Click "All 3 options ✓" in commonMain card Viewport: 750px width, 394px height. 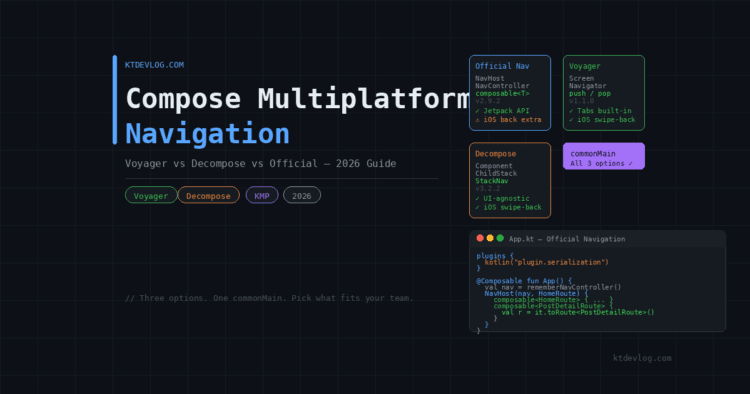click(601, 164)
